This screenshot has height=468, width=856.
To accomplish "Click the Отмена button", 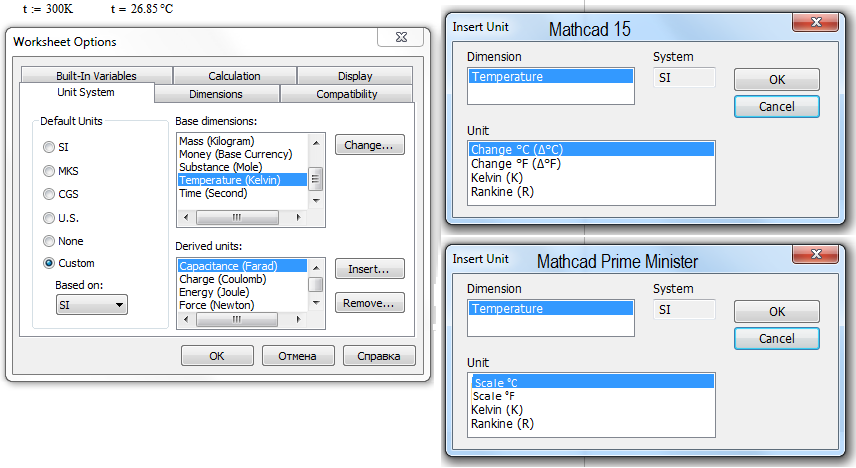I will [298, 356].
